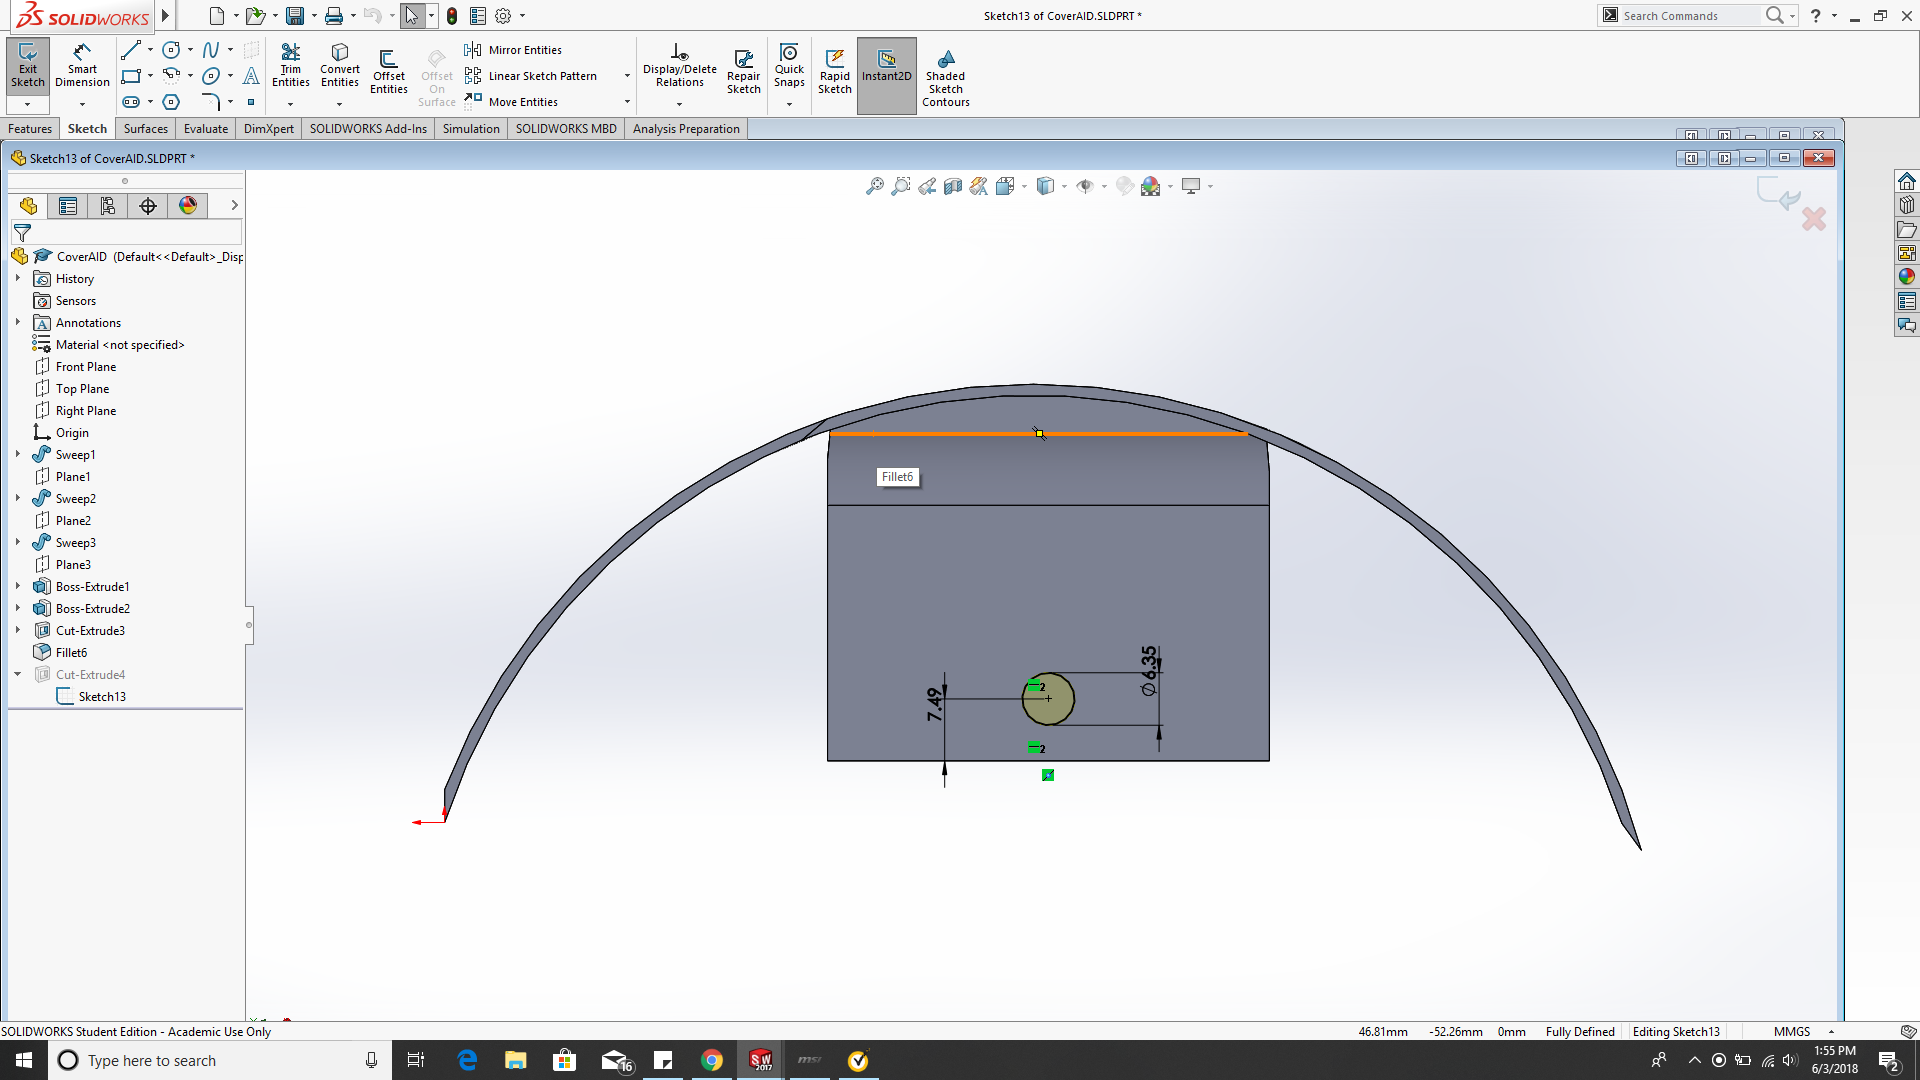Toggle the Section View icon

(x=953, y=186)
